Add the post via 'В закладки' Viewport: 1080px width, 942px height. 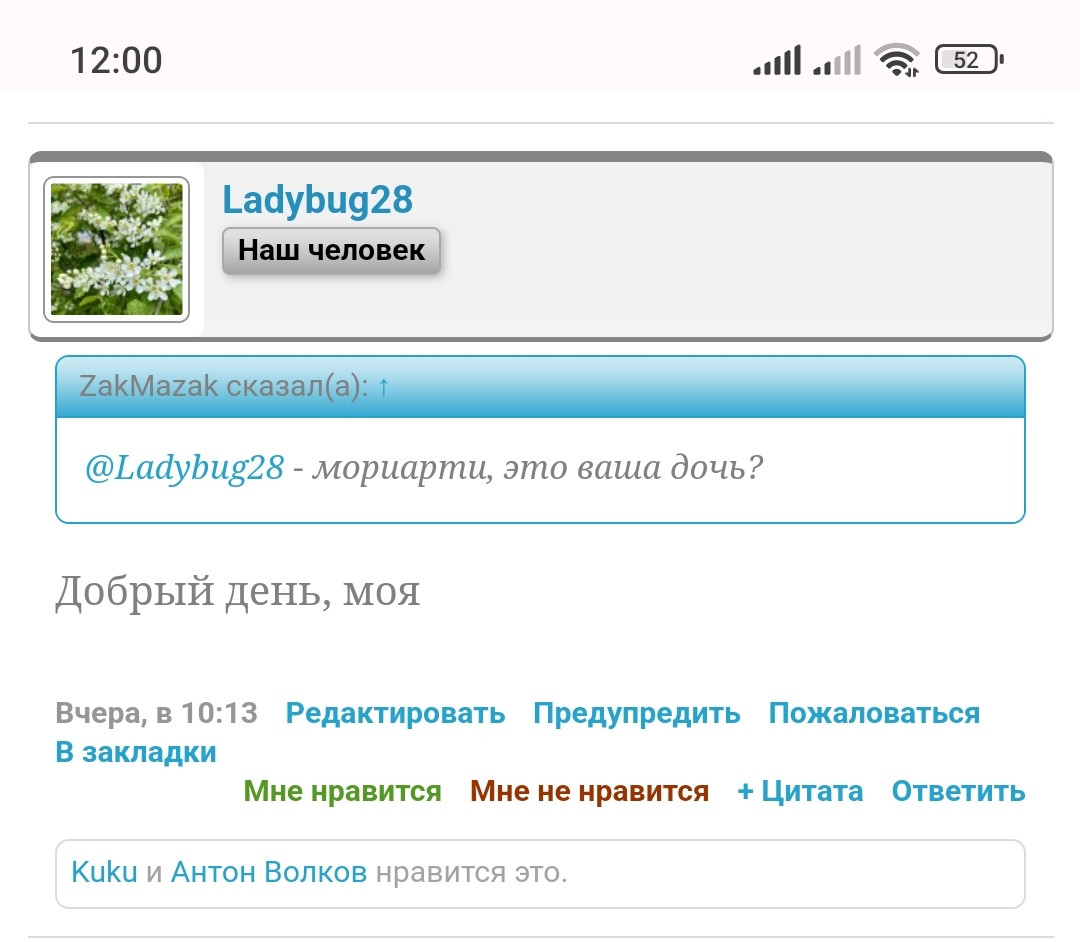tap(136, 752)
